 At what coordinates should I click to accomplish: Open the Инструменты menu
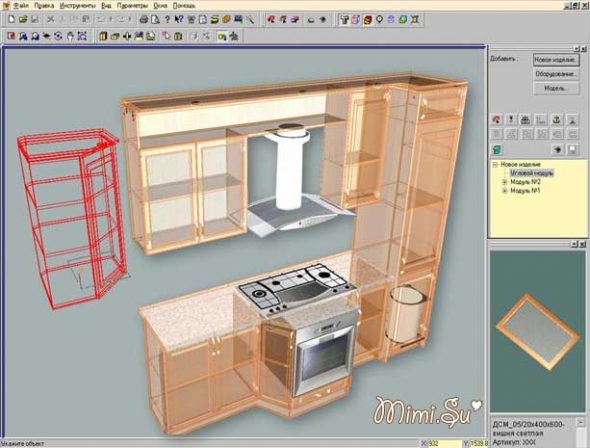77,6
